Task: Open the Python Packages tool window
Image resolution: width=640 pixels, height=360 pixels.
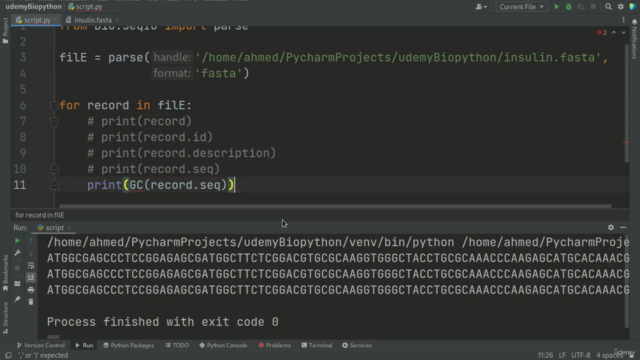Action: pos(129,345)
